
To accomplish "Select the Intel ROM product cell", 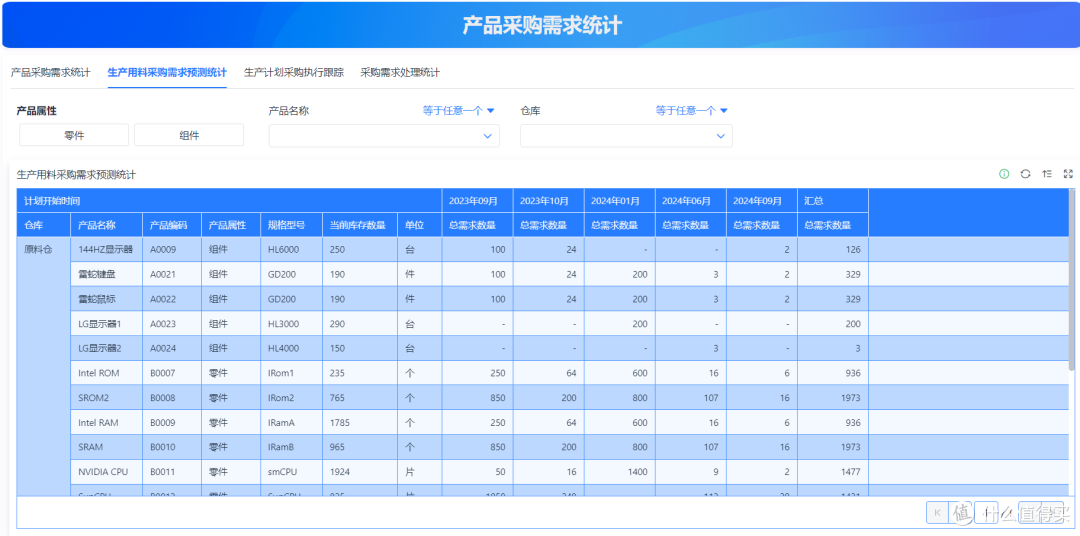I will (107, 373).
